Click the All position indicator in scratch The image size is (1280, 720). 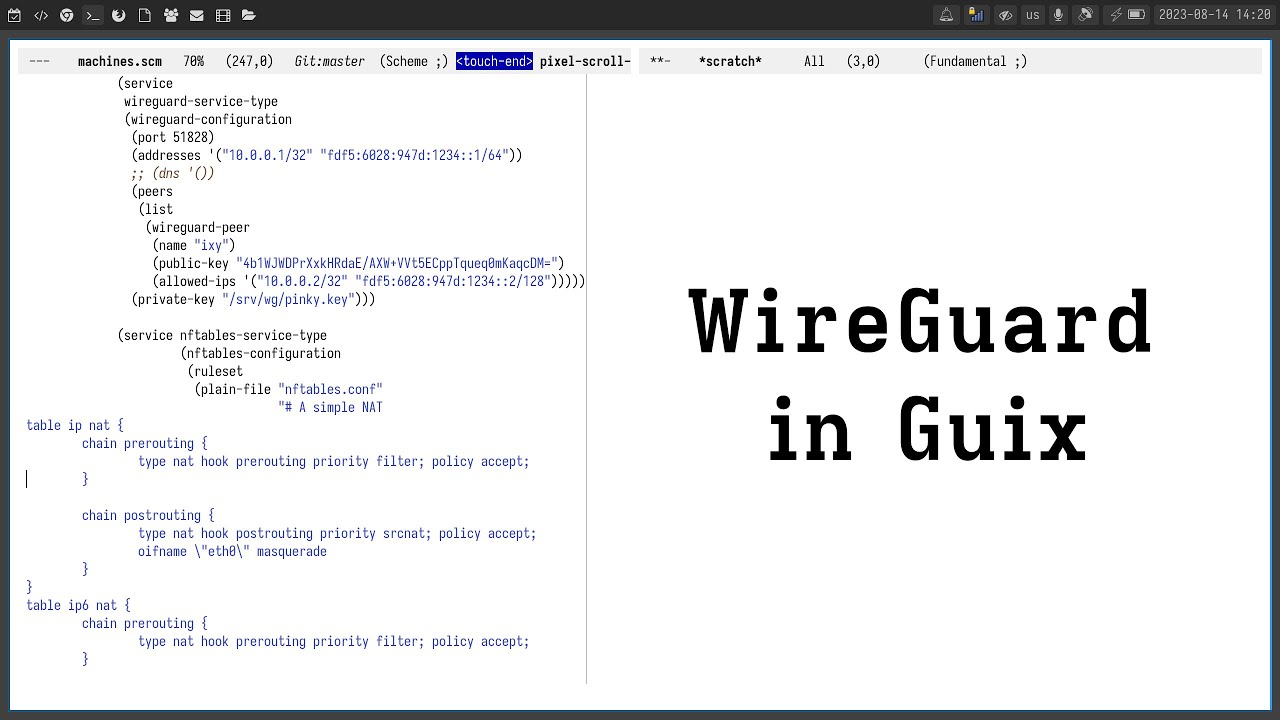814,61
